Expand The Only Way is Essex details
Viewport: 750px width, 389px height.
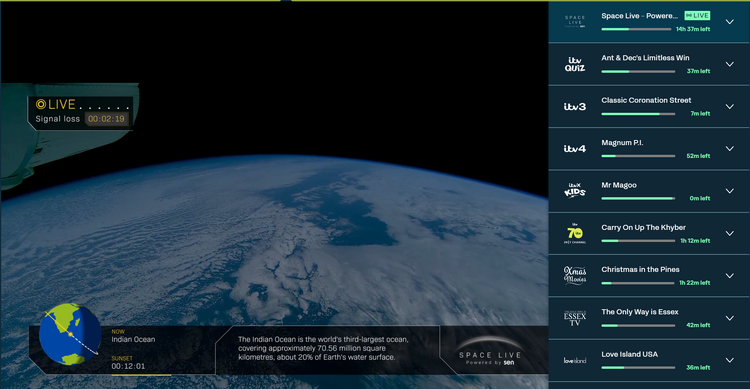(x=729, y=318)
